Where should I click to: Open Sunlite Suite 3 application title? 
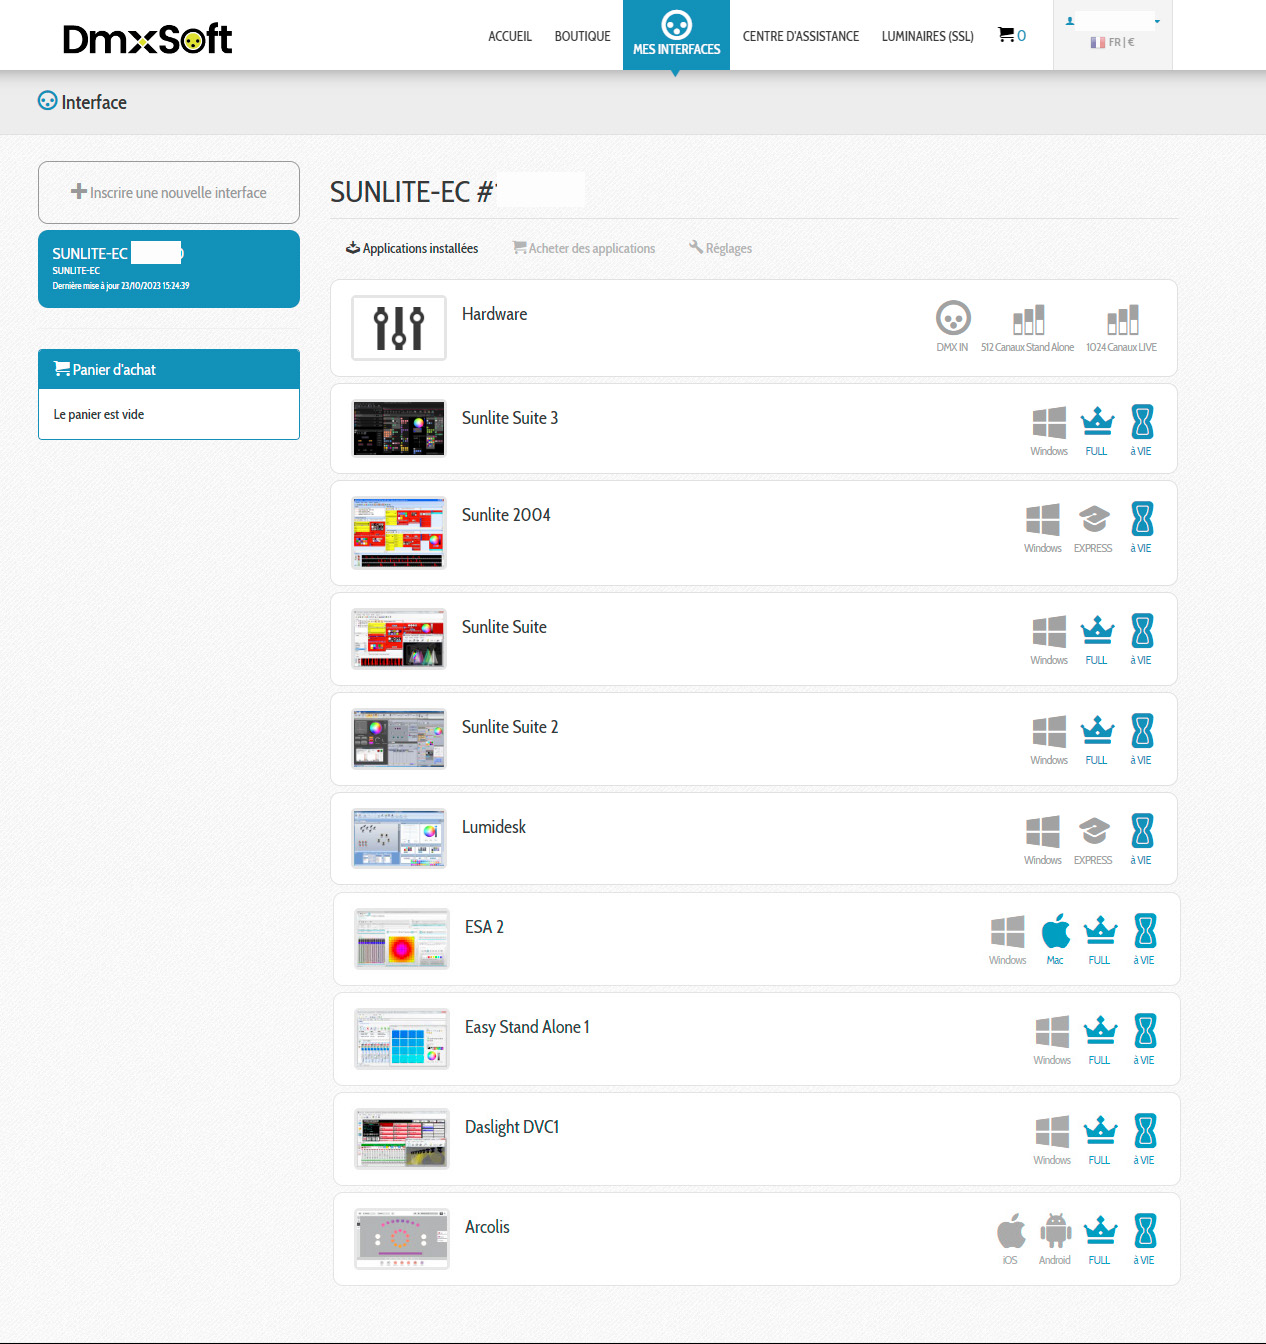[x=510, y=418]
